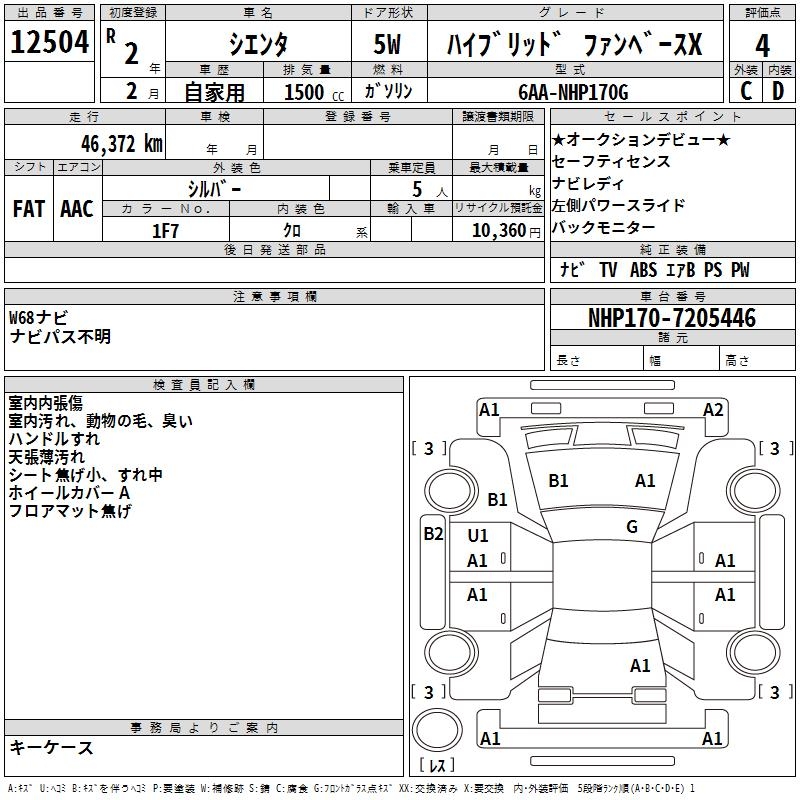This screenshot has height=800, width=800.
Task: Select grade ハイブリッド ファンベースX
Action: (x=574, y=44)
